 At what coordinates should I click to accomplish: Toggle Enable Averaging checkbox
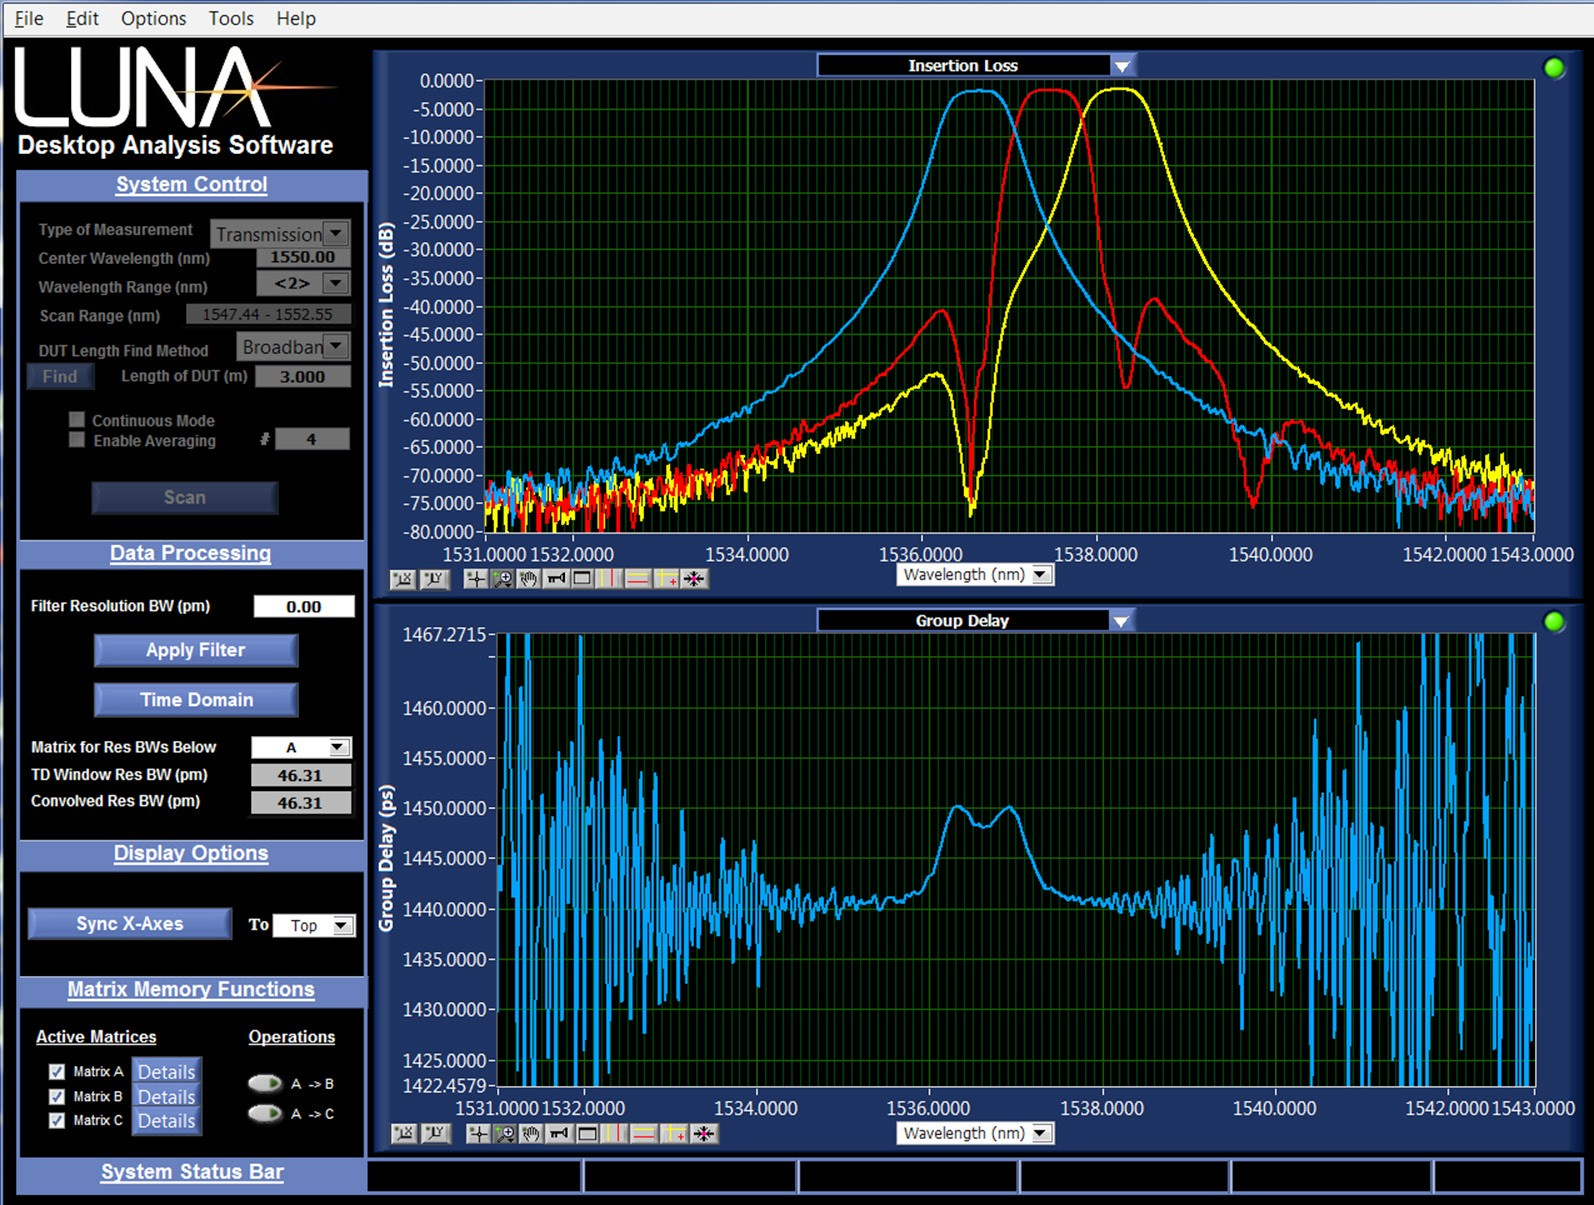(76, 440)
